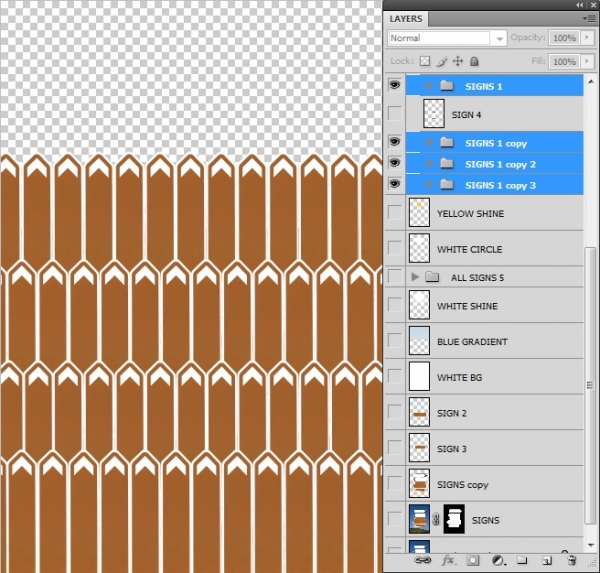Click the Opacity 100% field
The width and height of the screenshot is (600, 573).
[x=564, y=38]
